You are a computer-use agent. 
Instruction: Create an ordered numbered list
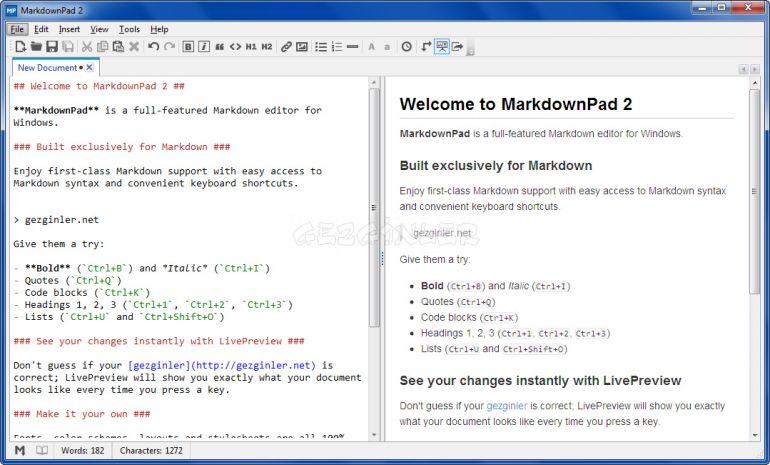click(x=337, y=47)
